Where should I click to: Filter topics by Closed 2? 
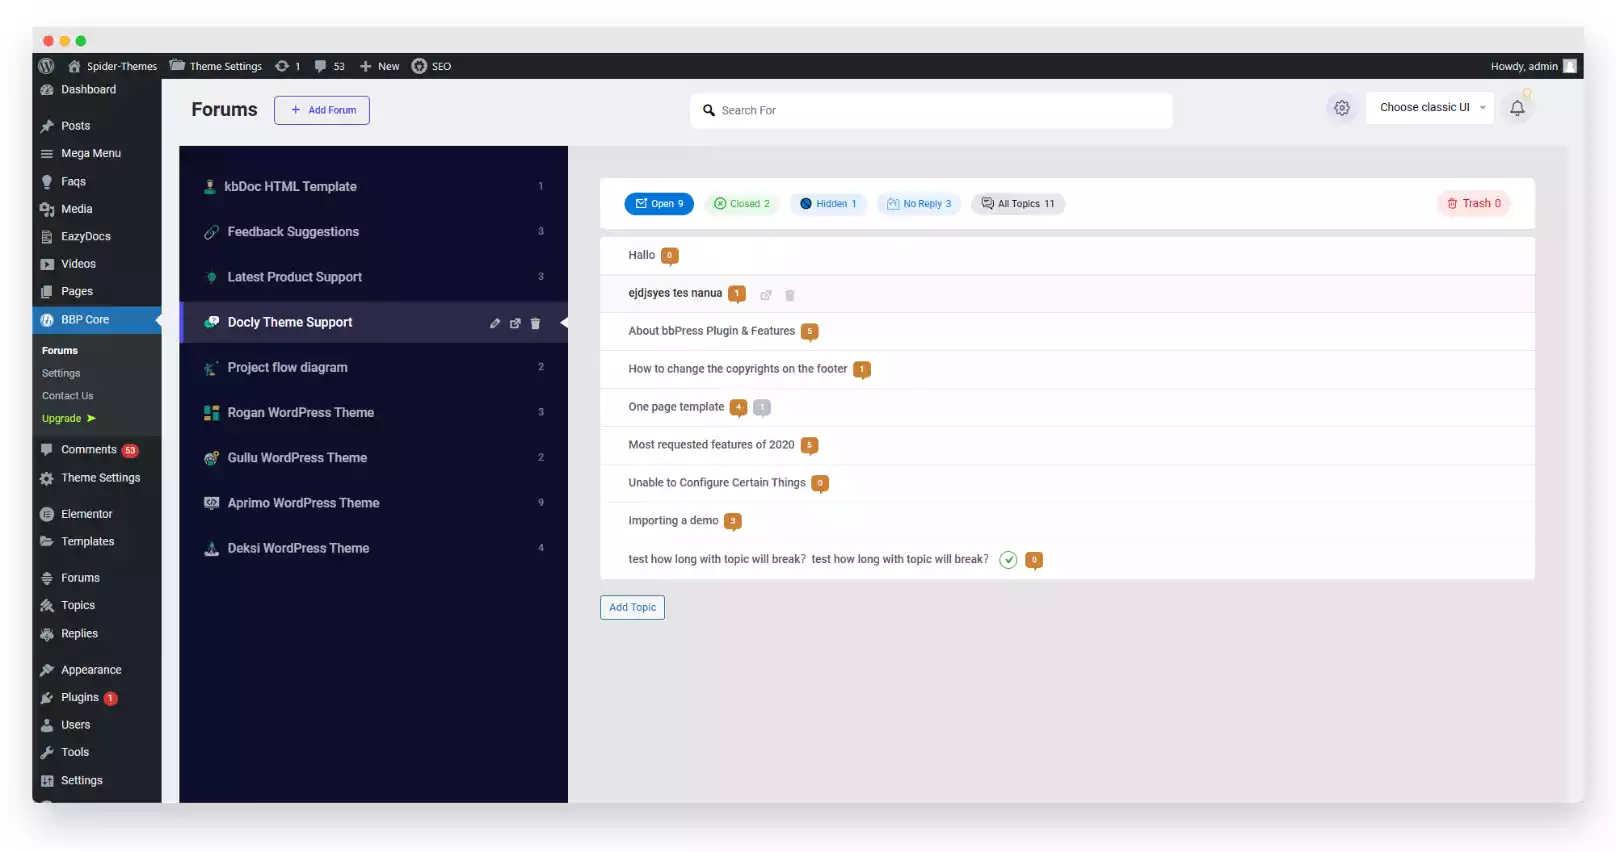[742, 204]
